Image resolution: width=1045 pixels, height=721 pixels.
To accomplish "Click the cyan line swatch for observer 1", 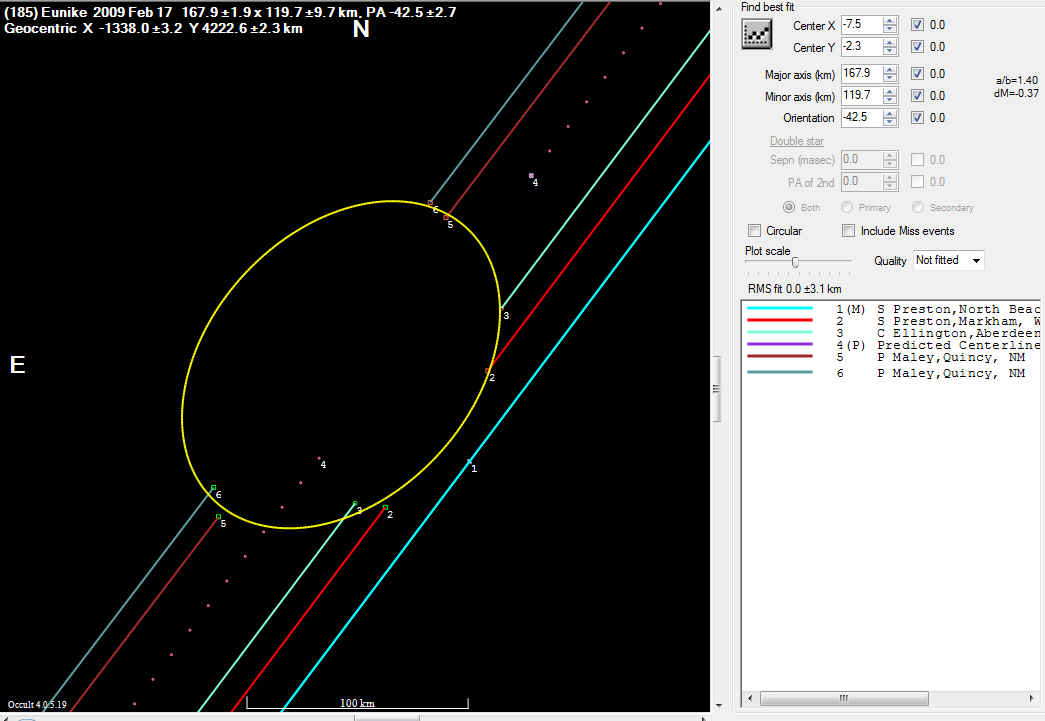I will (x=780, y=309).
